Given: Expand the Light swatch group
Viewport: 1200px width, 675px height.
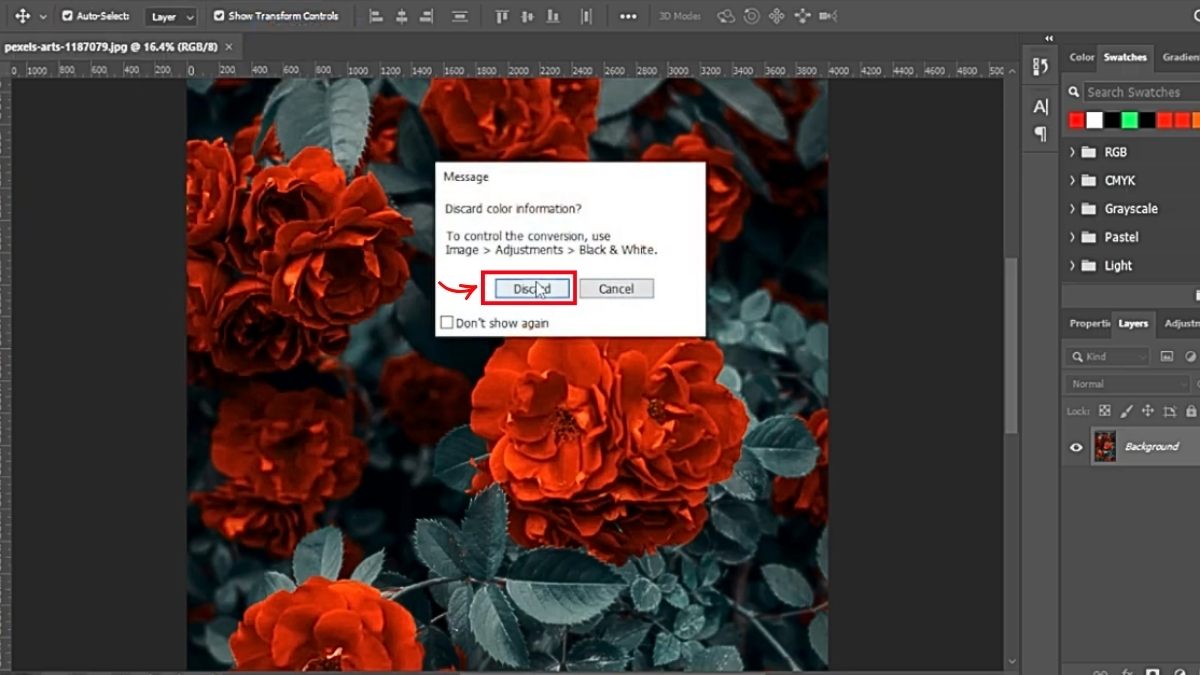Looking at the screenshot, I should [x=1073, y=265].
